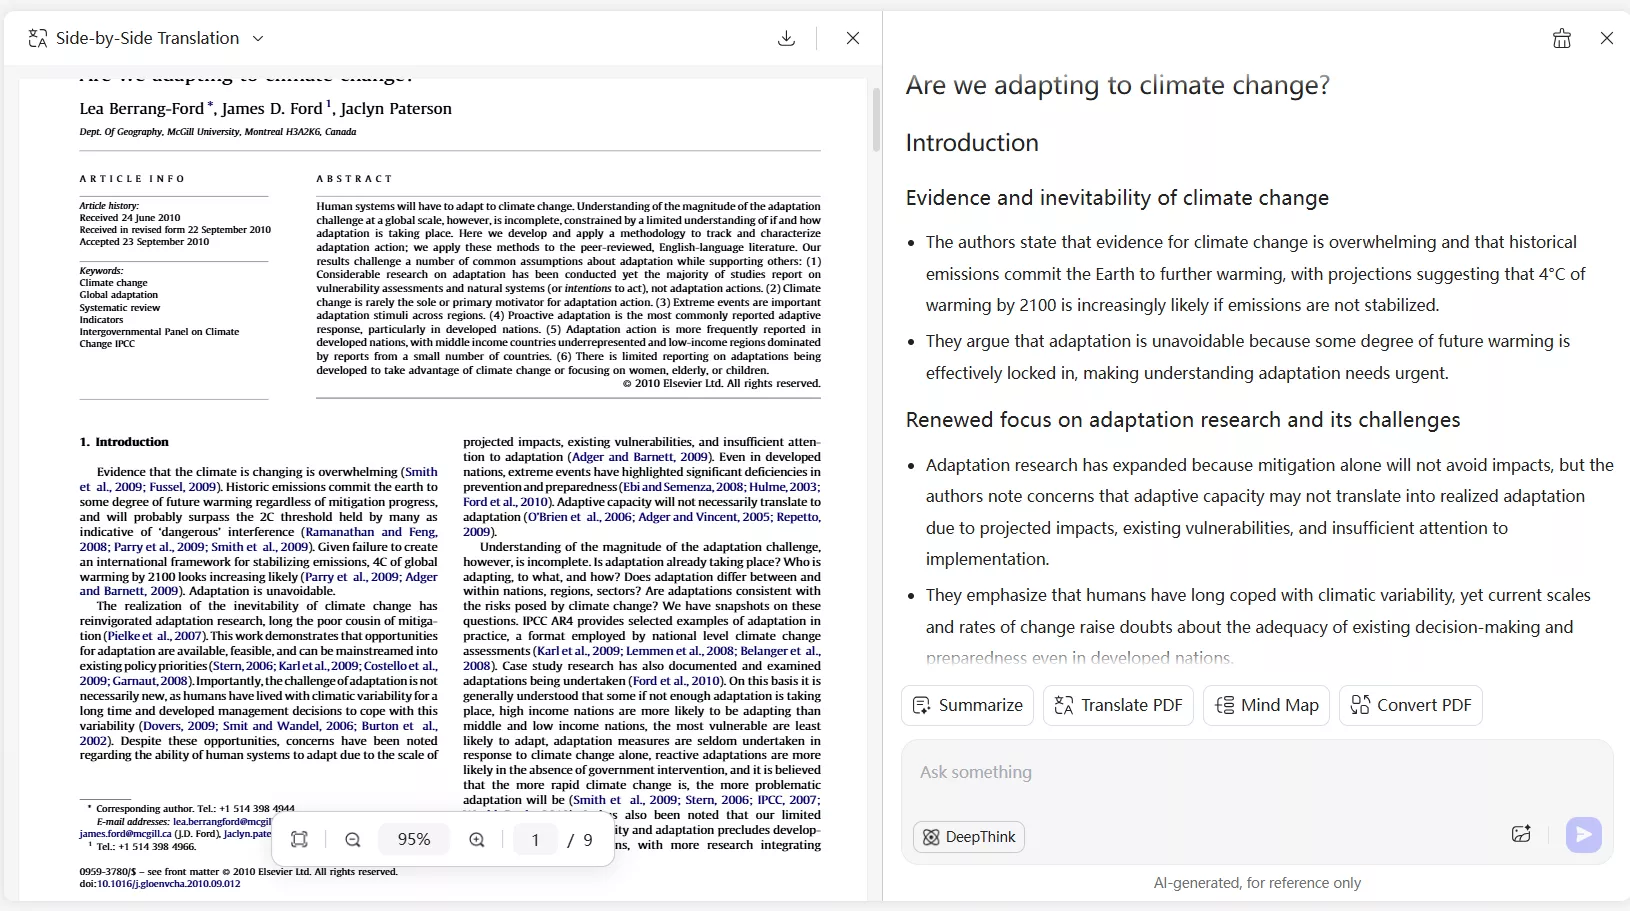The width and height of the screenshot is (1630, 911).
Task: Click the zoom in magnifier icon
Action: tap(477, 840)
